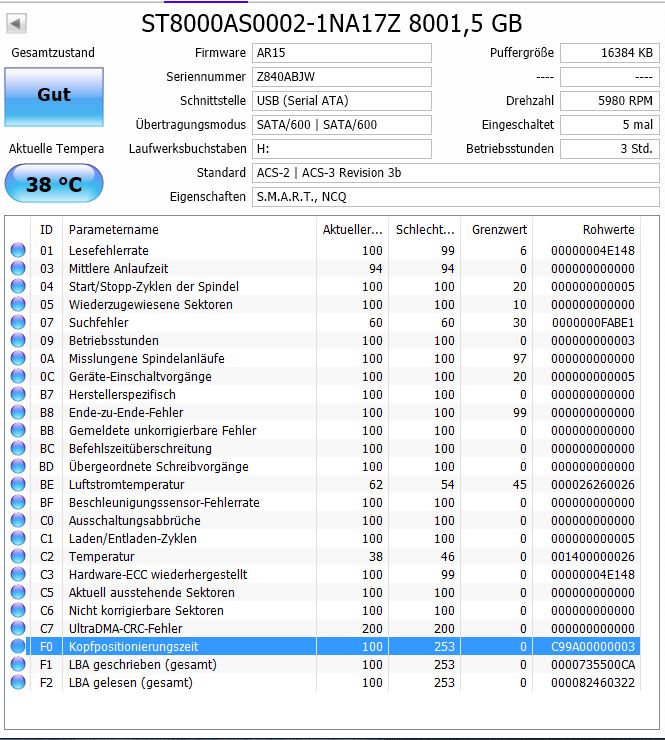Select the Lesefehlerrate parameter name

pos(109,251)
